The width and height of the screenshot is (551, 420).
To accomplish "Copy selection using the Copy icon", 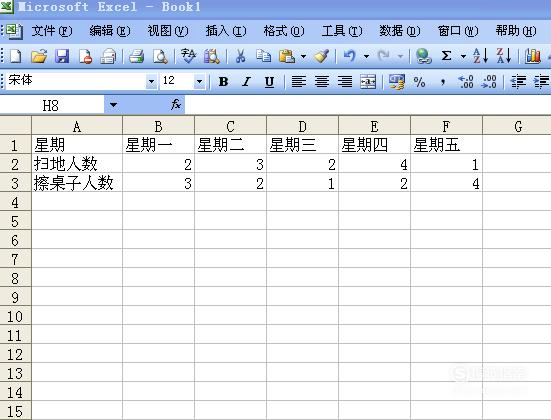I will point(263,56).
